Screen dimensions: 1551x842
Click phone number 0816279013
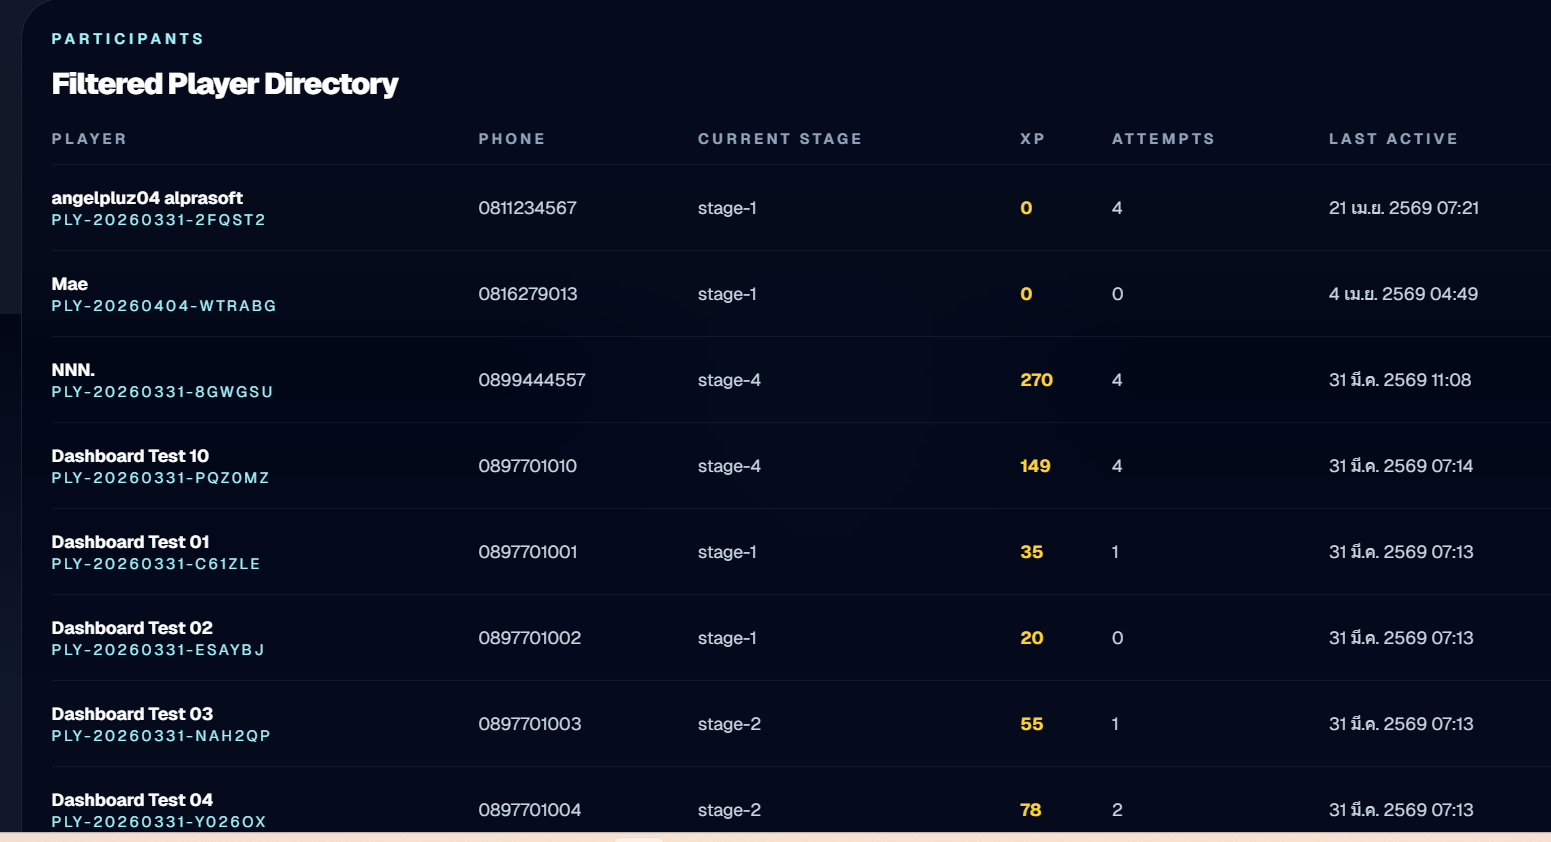pos(528,294)
